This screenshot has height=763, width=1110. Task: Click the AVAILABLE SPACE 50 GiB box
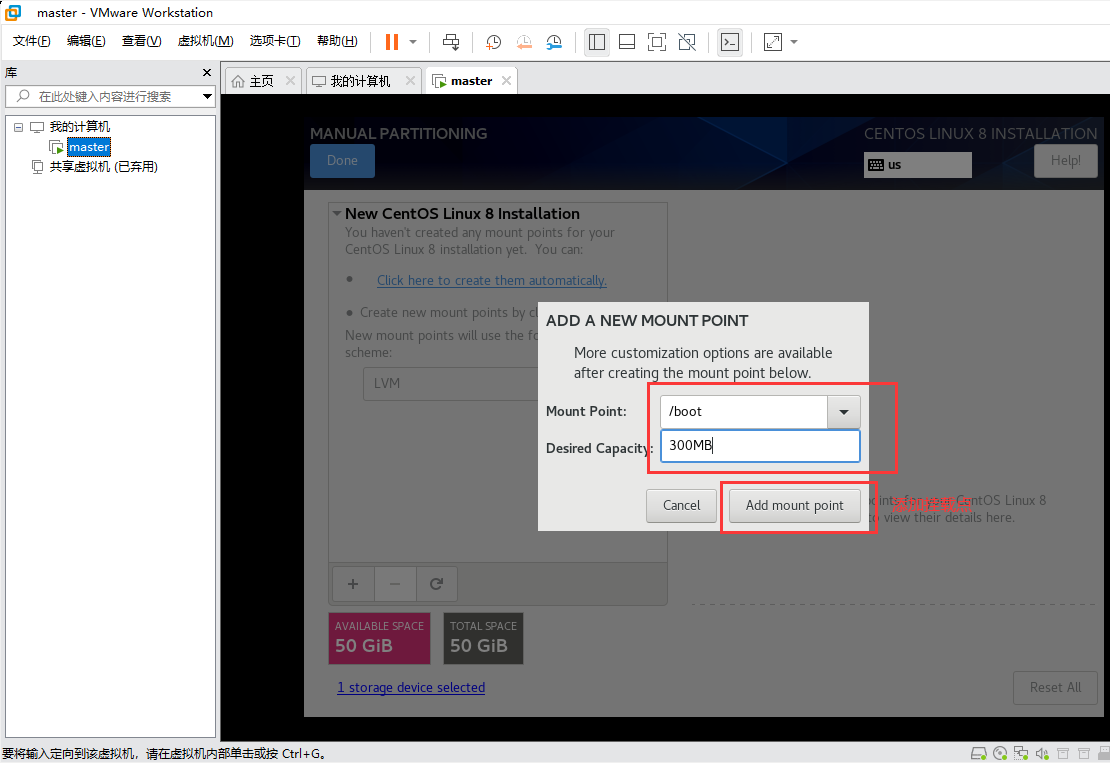click(x=379, y=638)
